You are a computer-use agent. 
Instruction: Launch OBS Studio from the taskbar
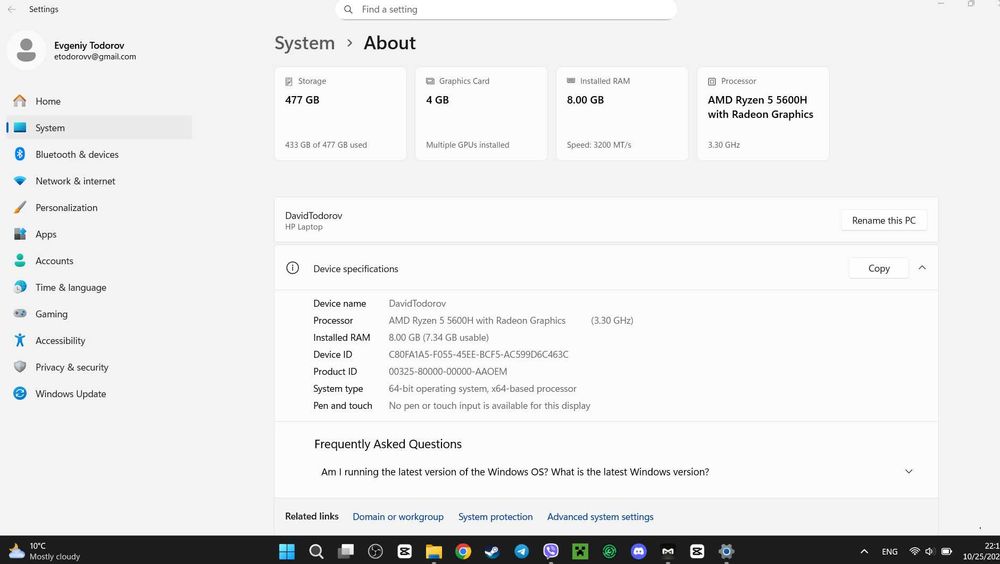coord(375,551)
